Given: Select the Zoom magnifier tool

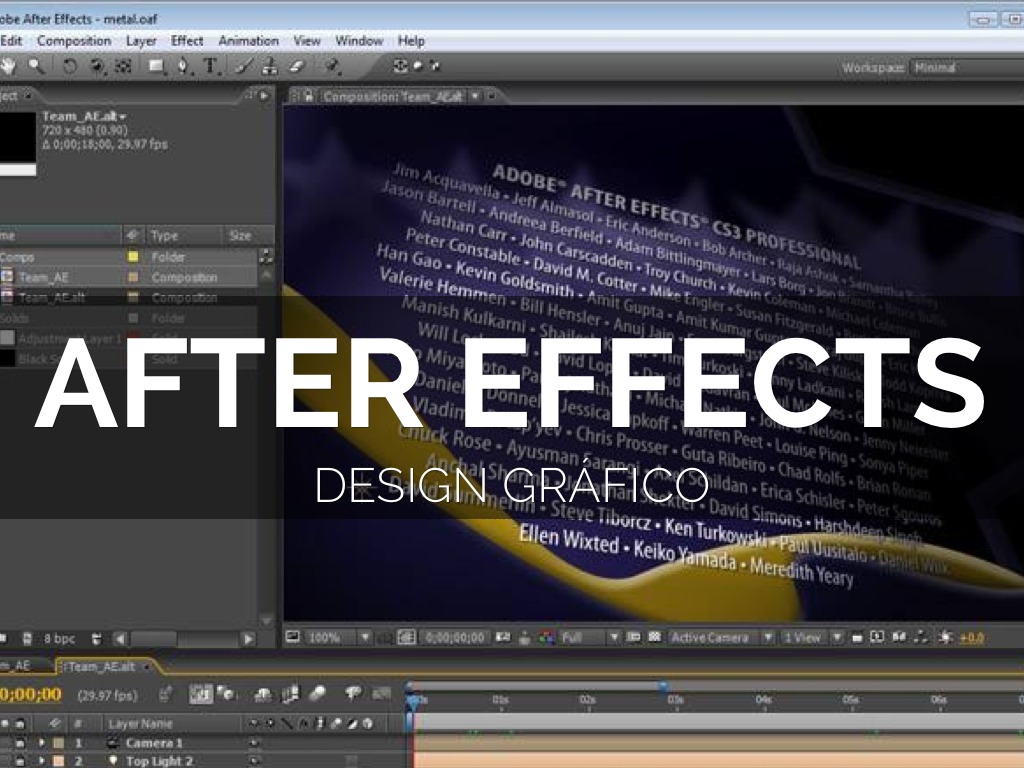Looking at the screenshot, I should (36, 67).
